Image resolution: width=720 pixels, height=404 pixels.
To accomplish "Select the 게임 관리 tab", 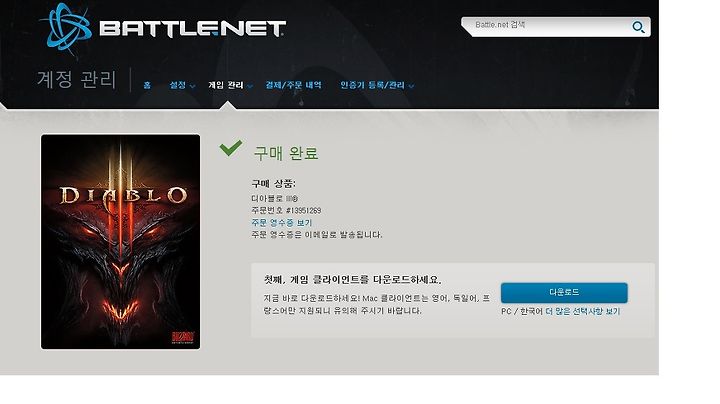I will click(x=225, y=85).
